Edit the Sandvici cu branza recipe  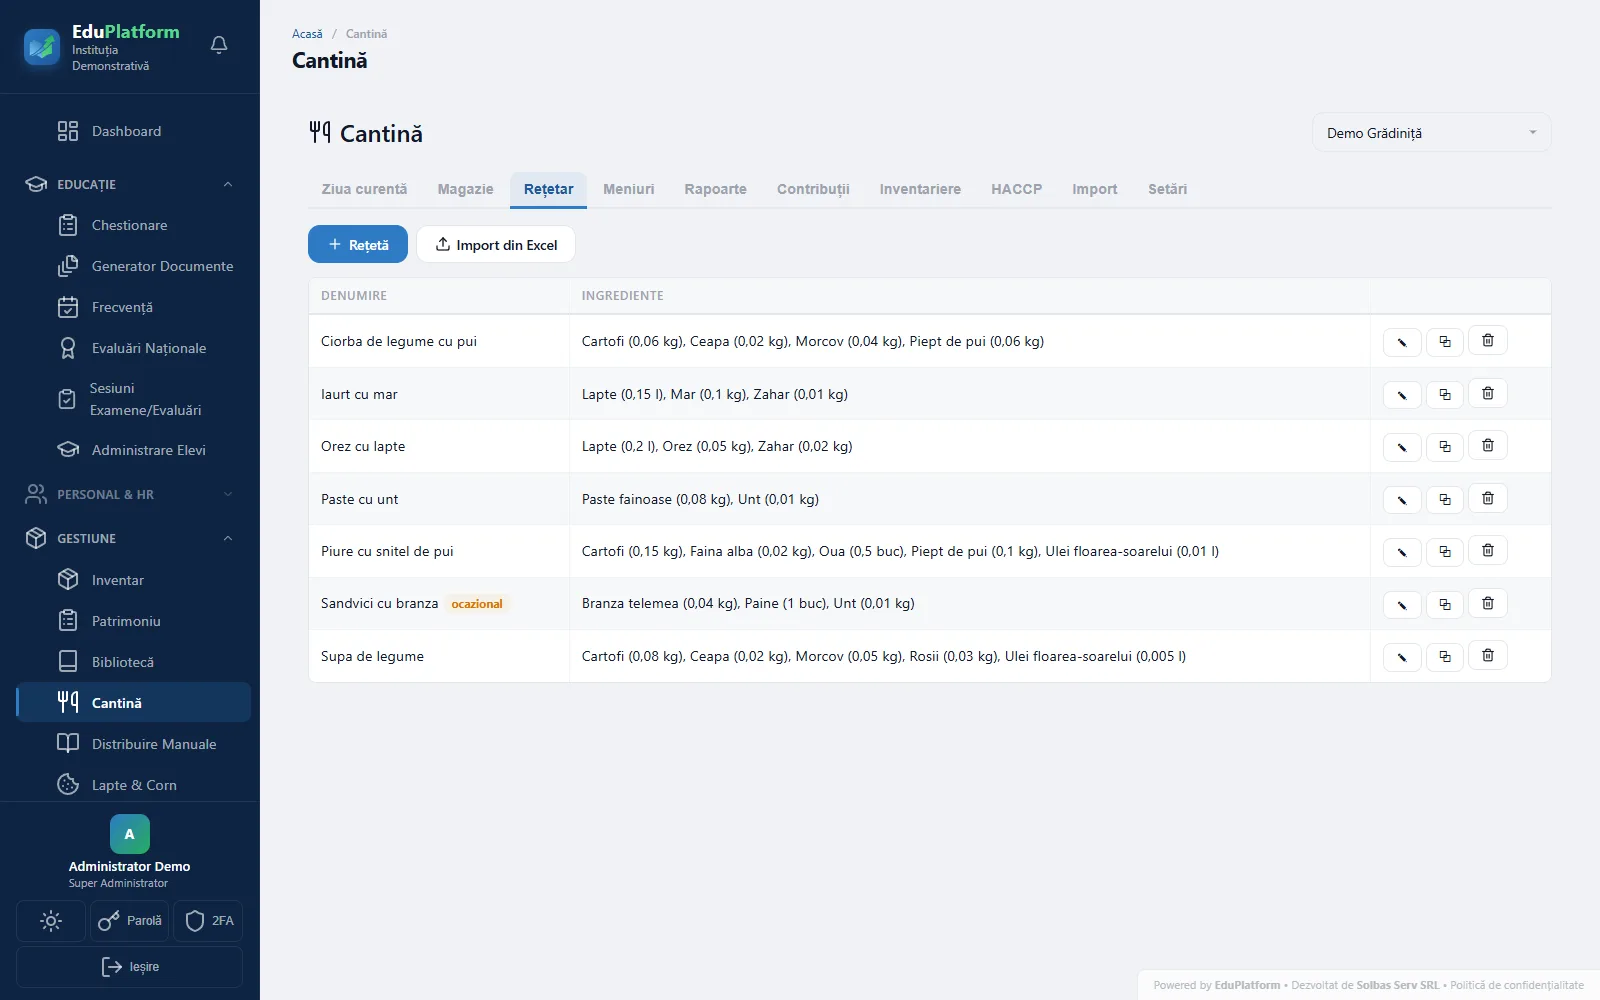(1402, 604)
